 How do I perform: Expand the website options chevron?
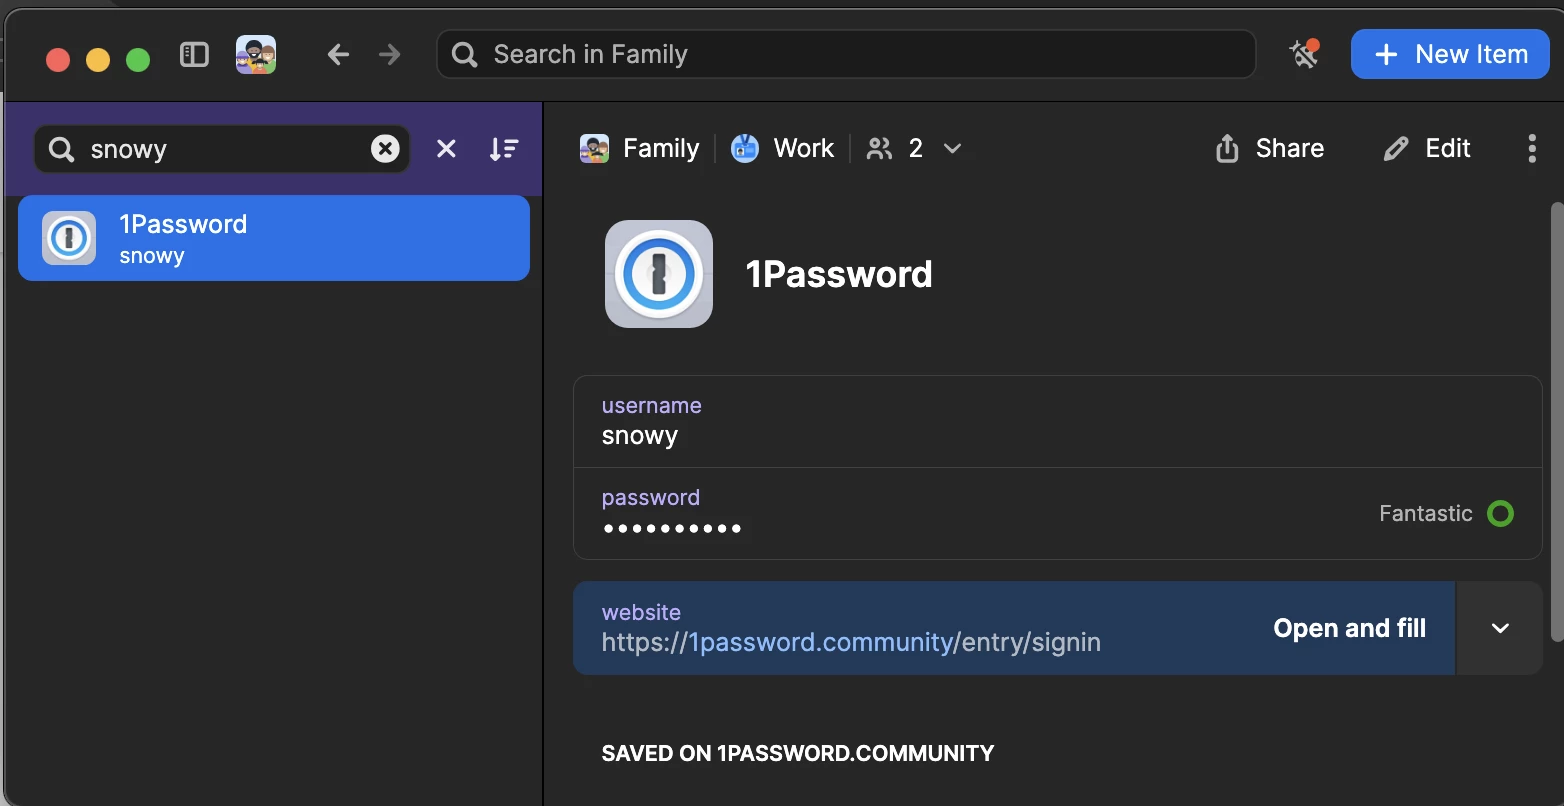point(1500,628)
